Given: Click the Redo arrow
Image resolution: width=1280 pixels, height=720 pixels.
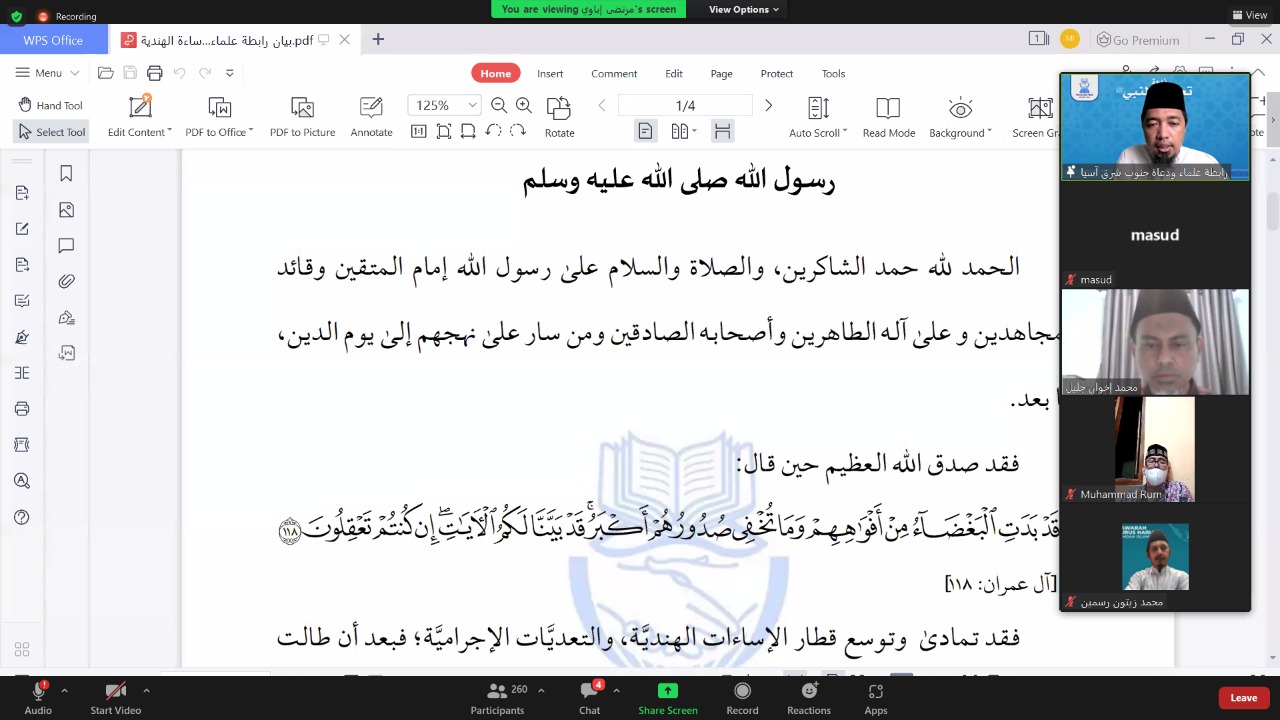Looking at the screenshot, I should pos(205,73).
